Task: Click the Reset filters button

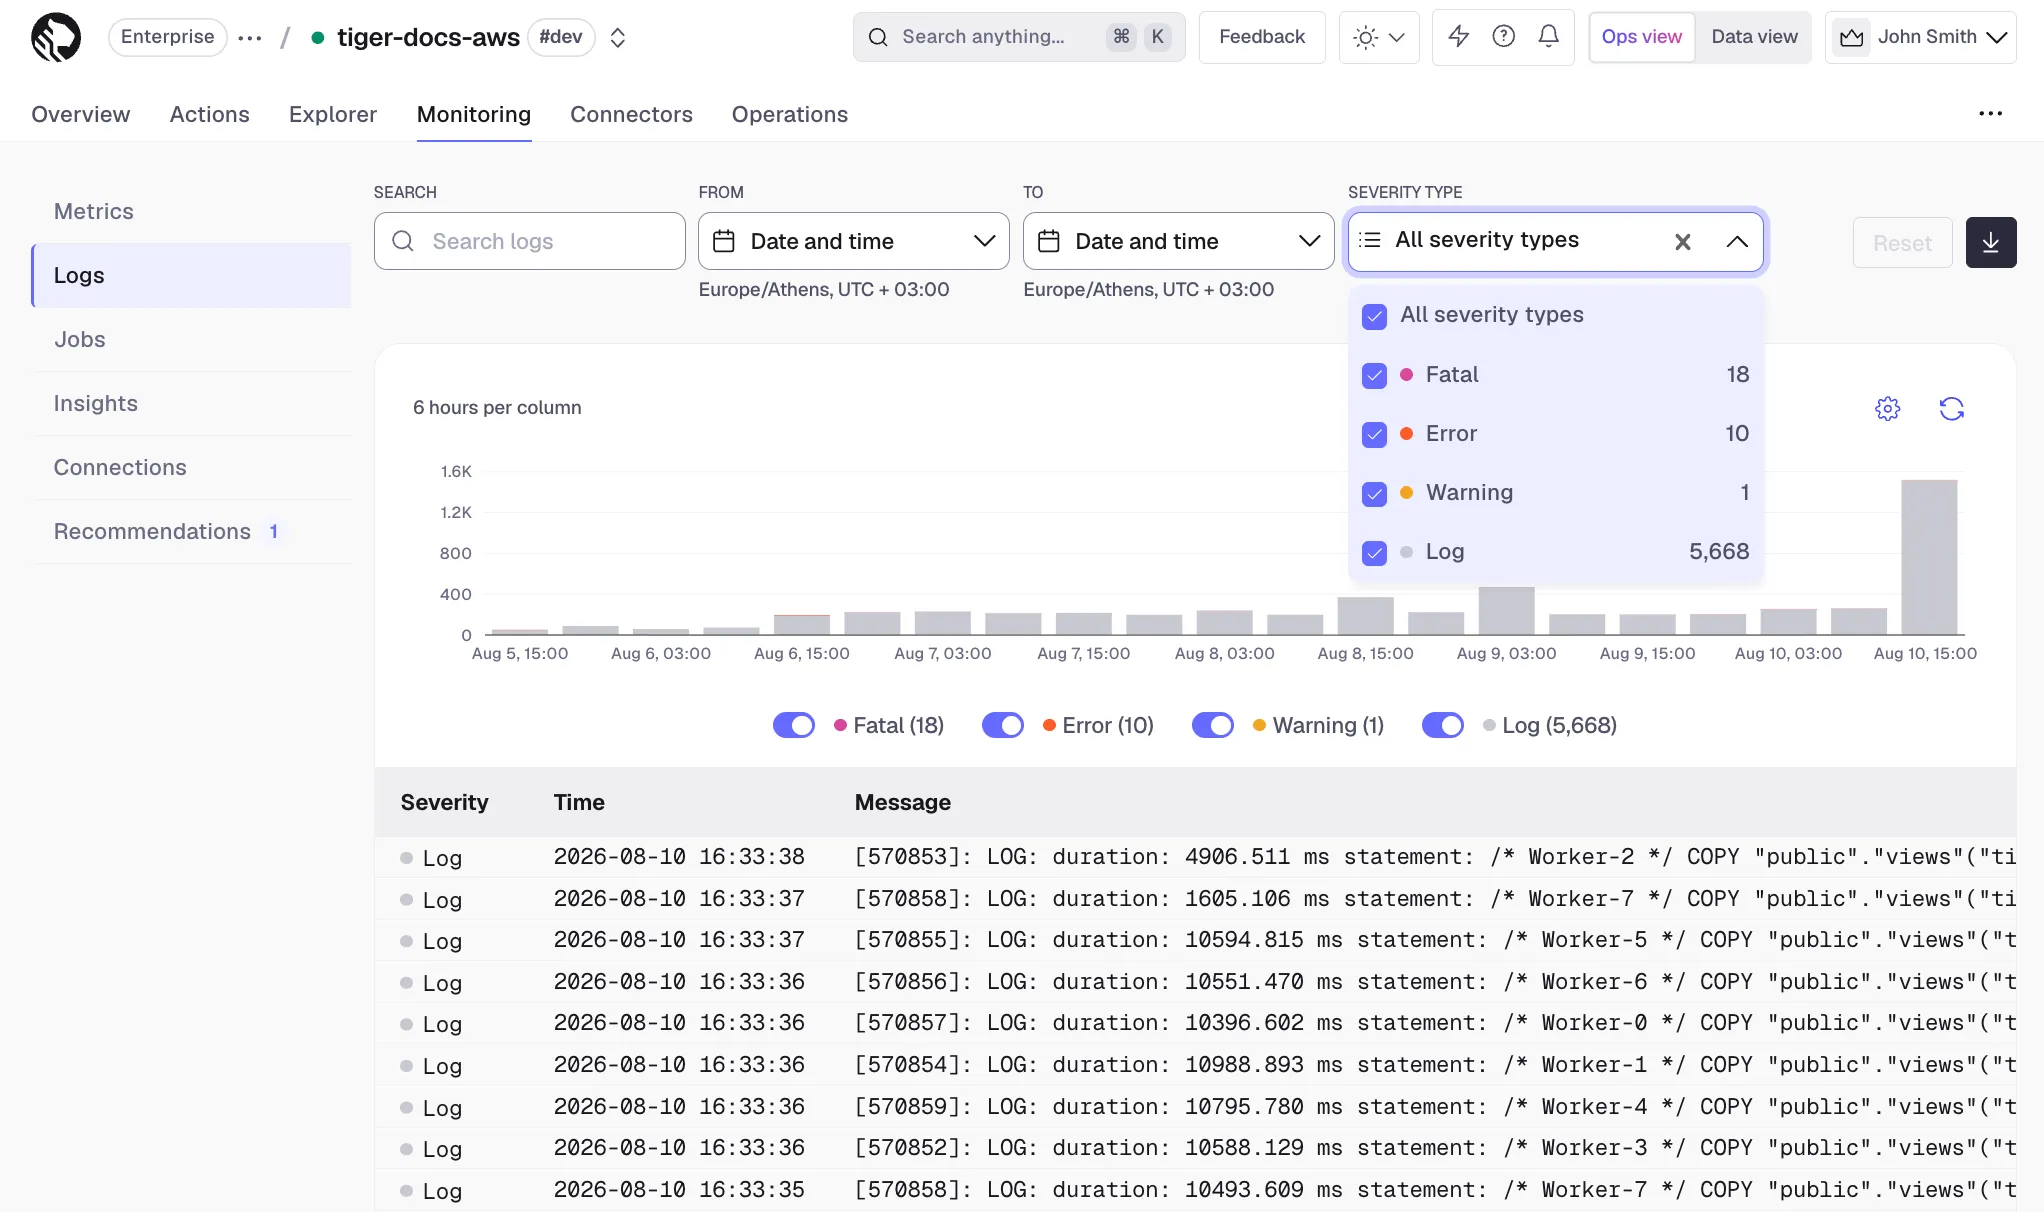Action: [1902, 243]
